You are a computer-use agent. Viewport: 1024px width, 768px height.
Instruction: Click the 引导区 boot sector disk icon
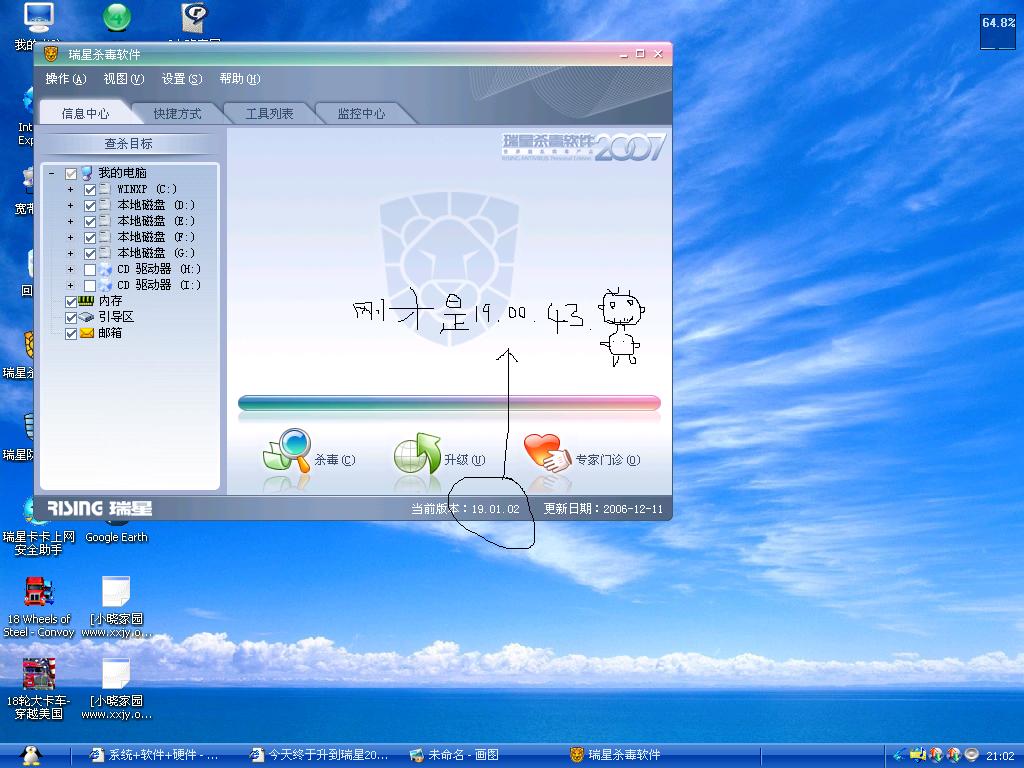tap(86, 317)
